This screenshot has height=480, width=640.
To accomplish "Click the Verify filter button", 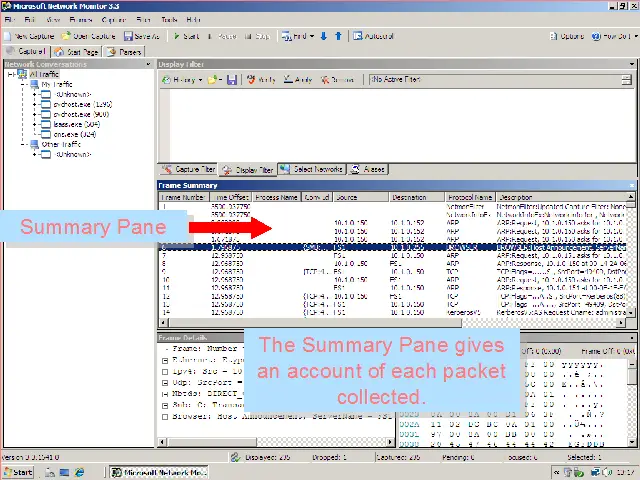I will pos(261,80).
